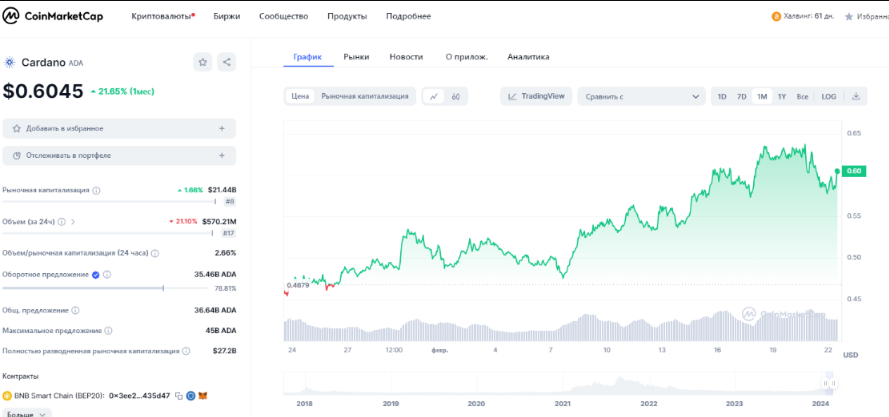889x417 pixels.
Task: Copy the BNB Smart Chain contract address
Action: click(x=179, y=396)
